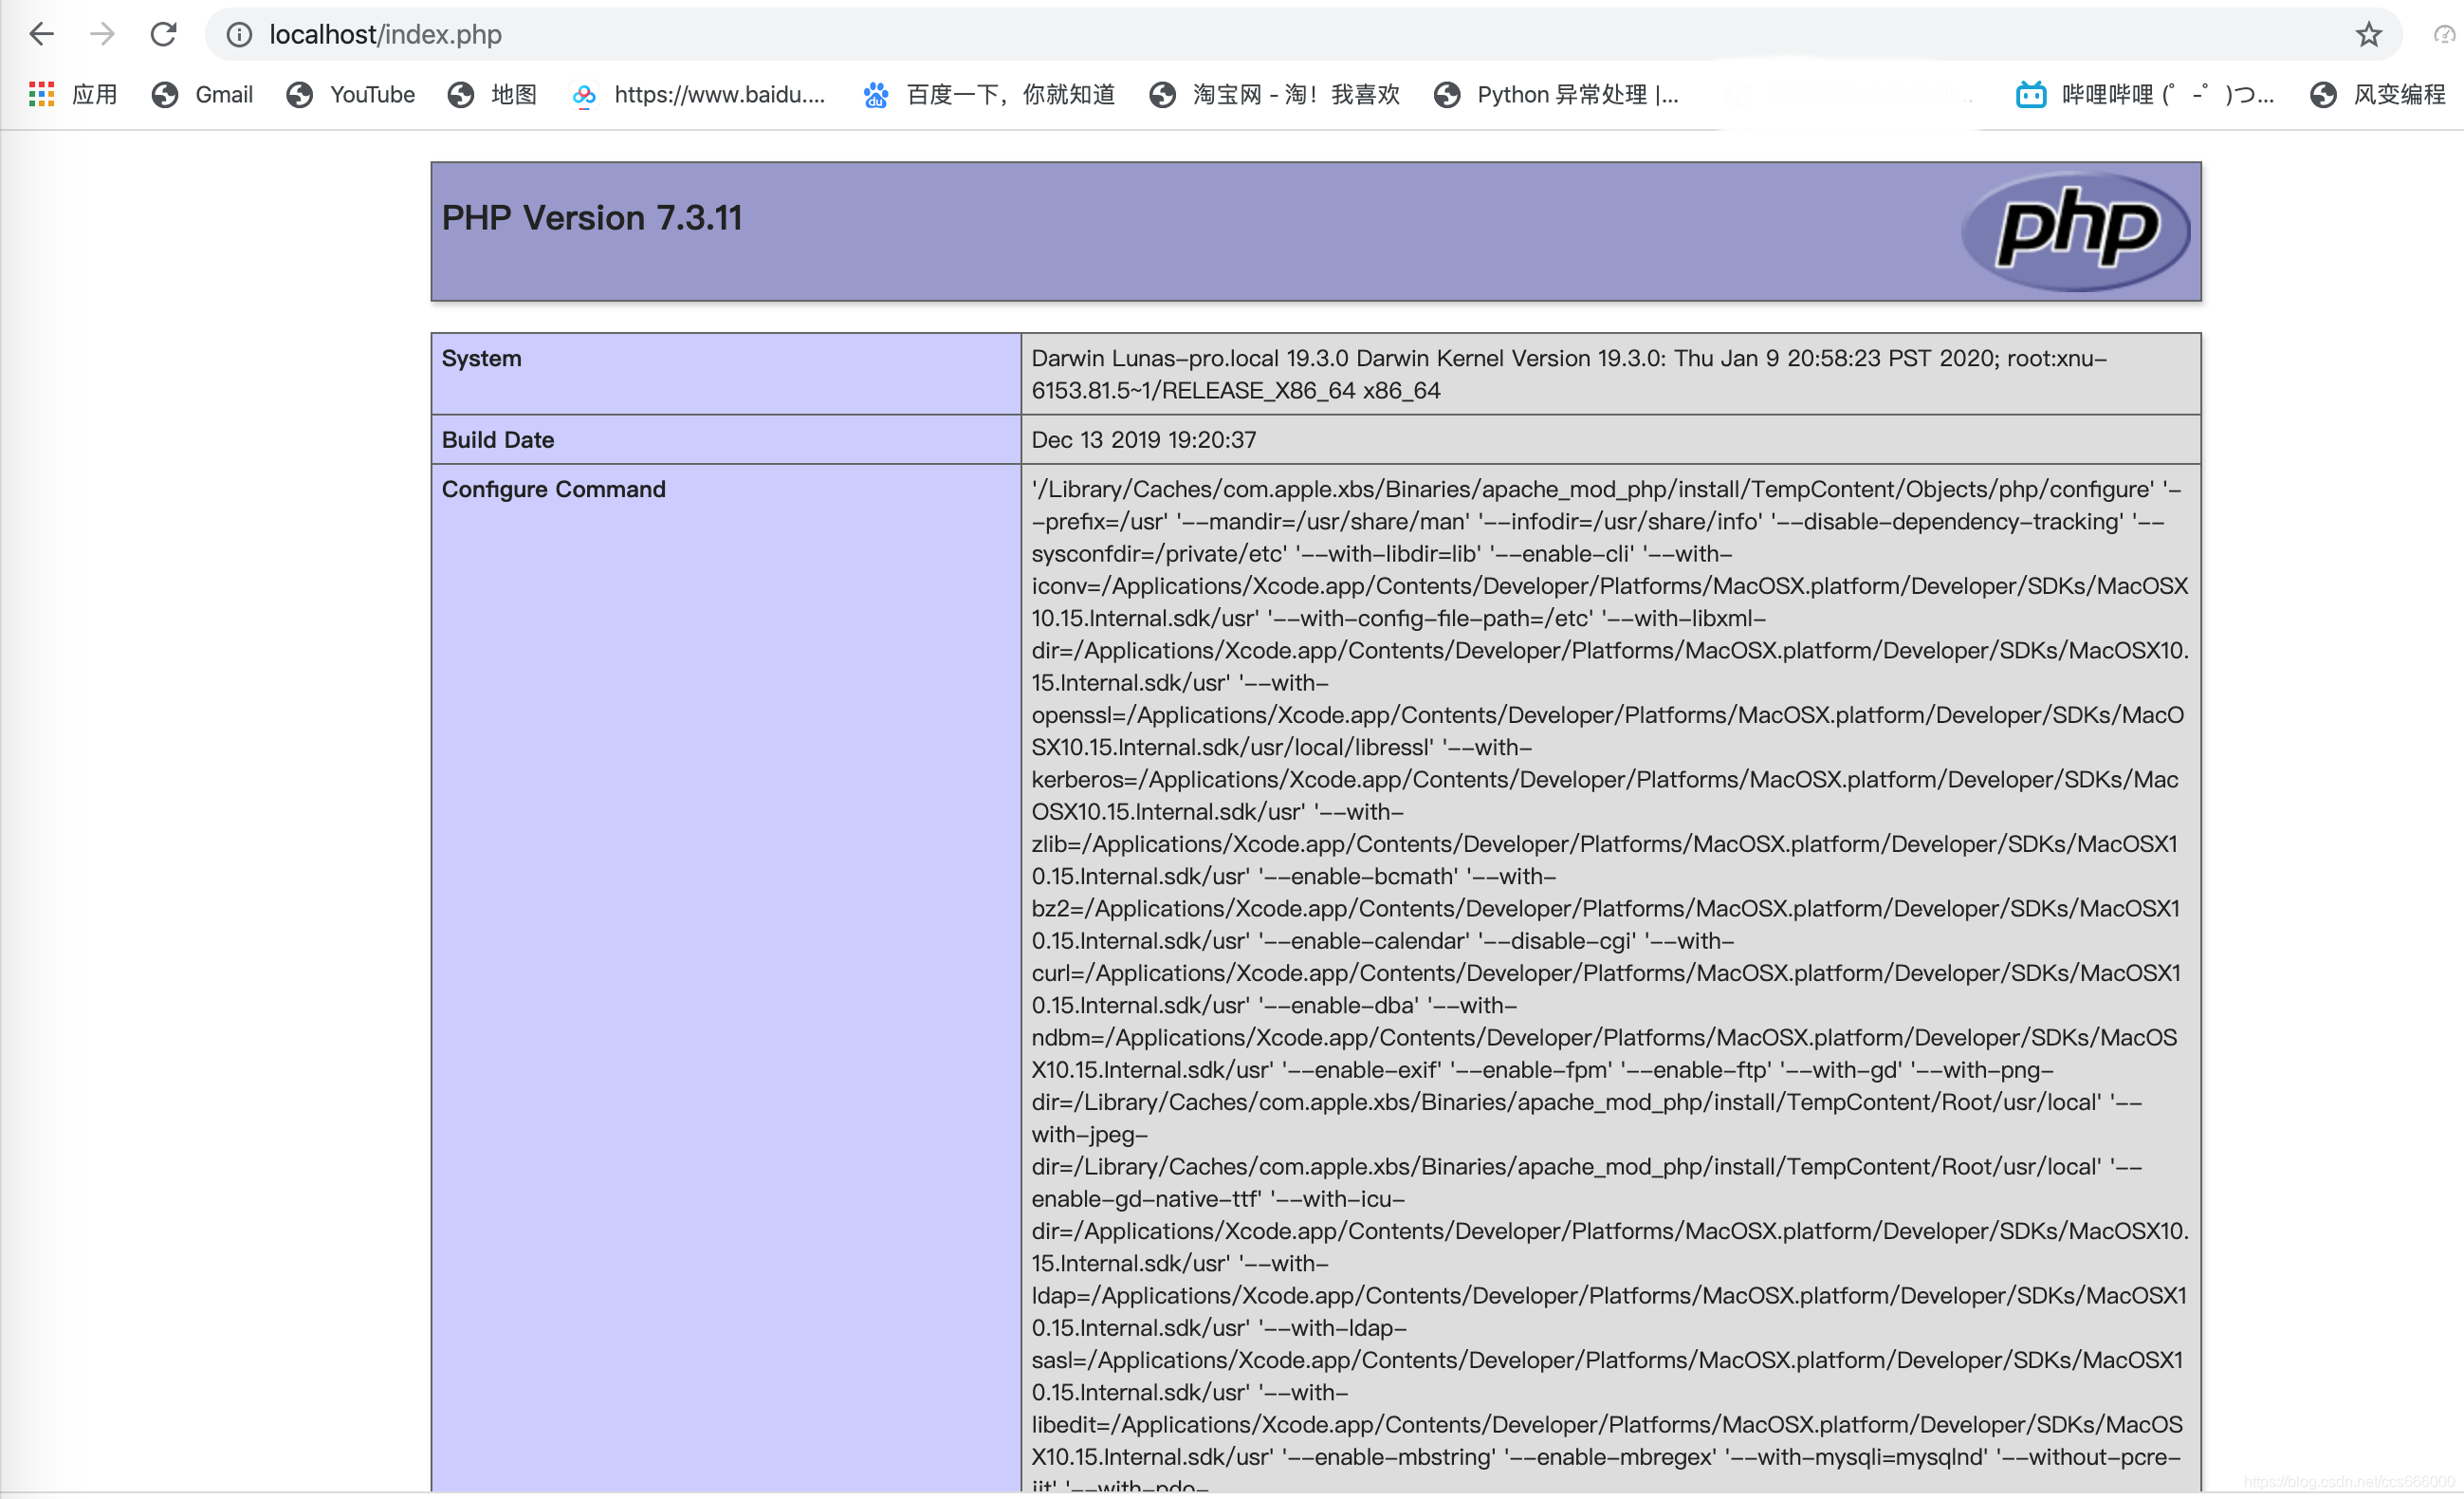Image resolution: width=2464 pixels, height=1499 pixels.
Task: Open the Gmail bookmark
Action: (x=203, y=95)
